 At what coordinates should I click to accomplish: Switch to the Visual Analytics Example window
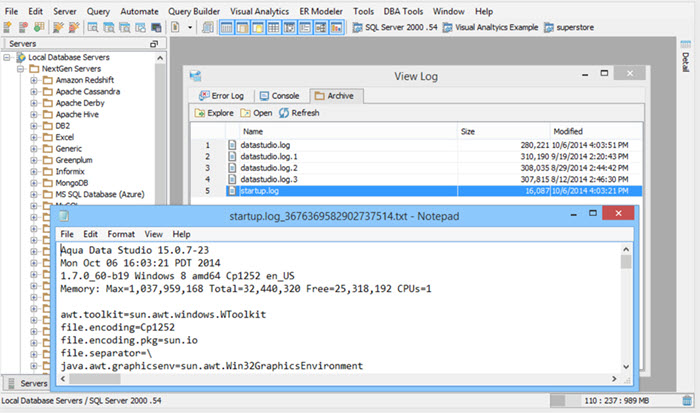490,27
